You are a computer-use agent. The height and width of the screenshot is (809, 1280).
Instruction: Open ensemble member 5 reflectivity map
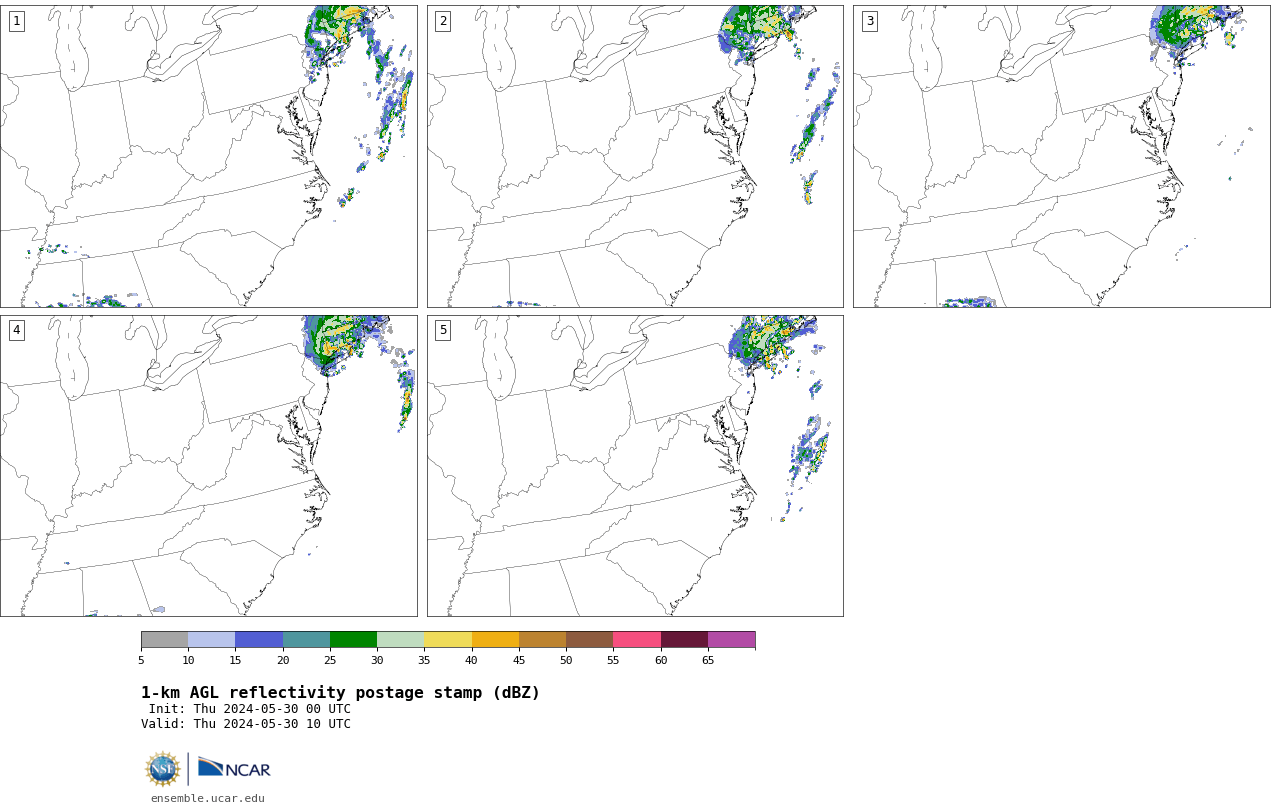tap(635, 466)
